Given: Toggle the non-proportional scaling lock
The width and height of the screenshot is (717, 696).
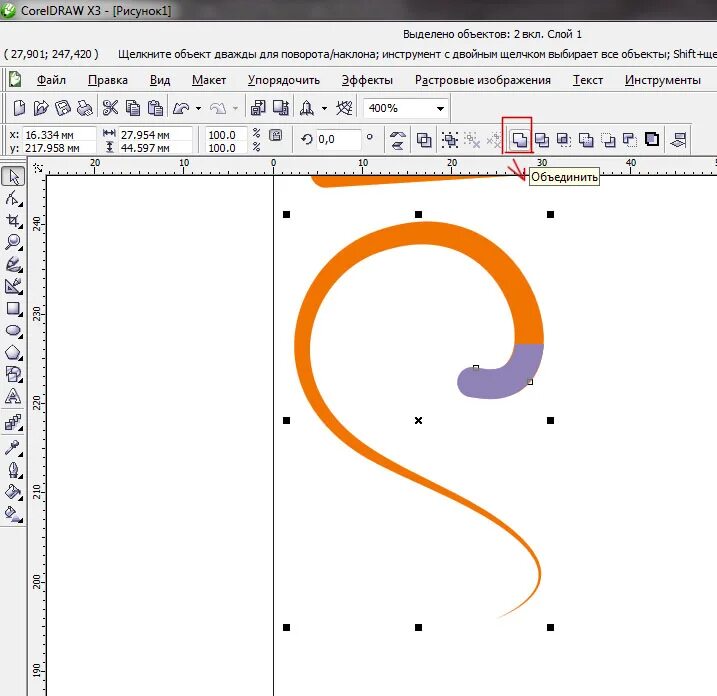Looking at the screenshot, I should point(276,135).
